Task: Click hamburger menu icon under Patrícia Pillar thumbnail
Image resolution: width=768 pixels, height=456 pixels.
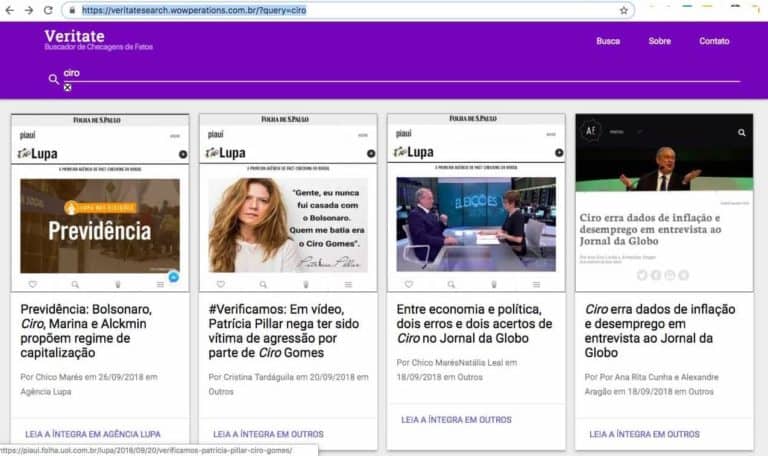Action: pos(348,285)
